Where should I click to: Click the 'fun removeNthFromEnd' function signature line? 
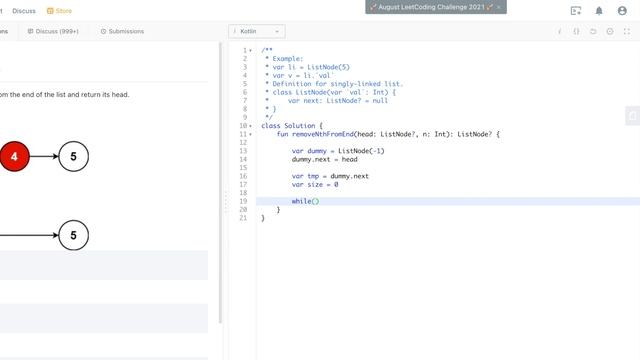(x=388, y=134)
